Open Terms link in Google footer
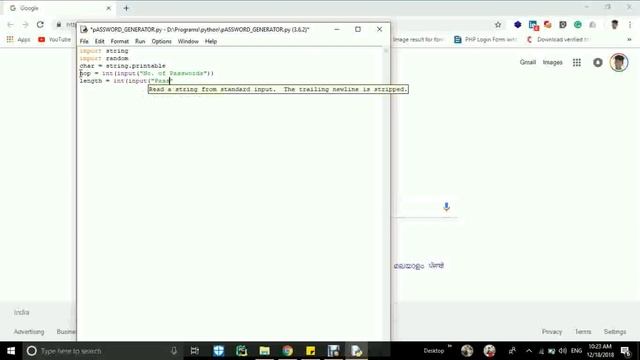This screenshot has height=360, width=640. [583, 332]
